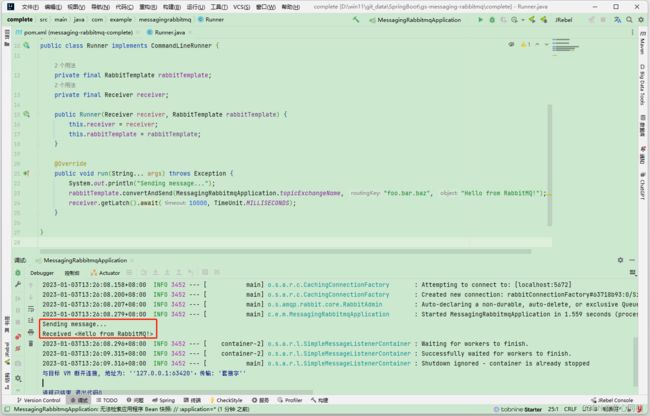Switch to Runner.java editor tab
This screenshot has width=650, height=416.
click(169, 32)
